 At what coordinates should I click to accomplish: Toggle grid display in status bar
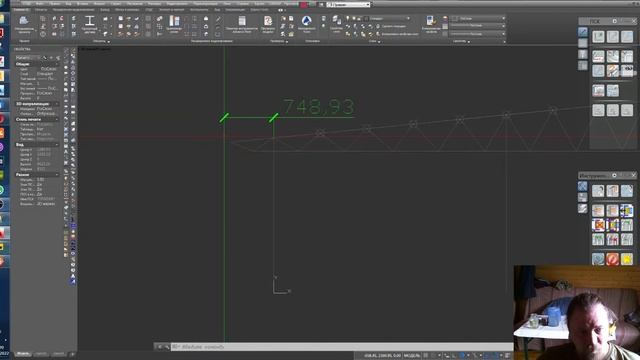point(426,356)
